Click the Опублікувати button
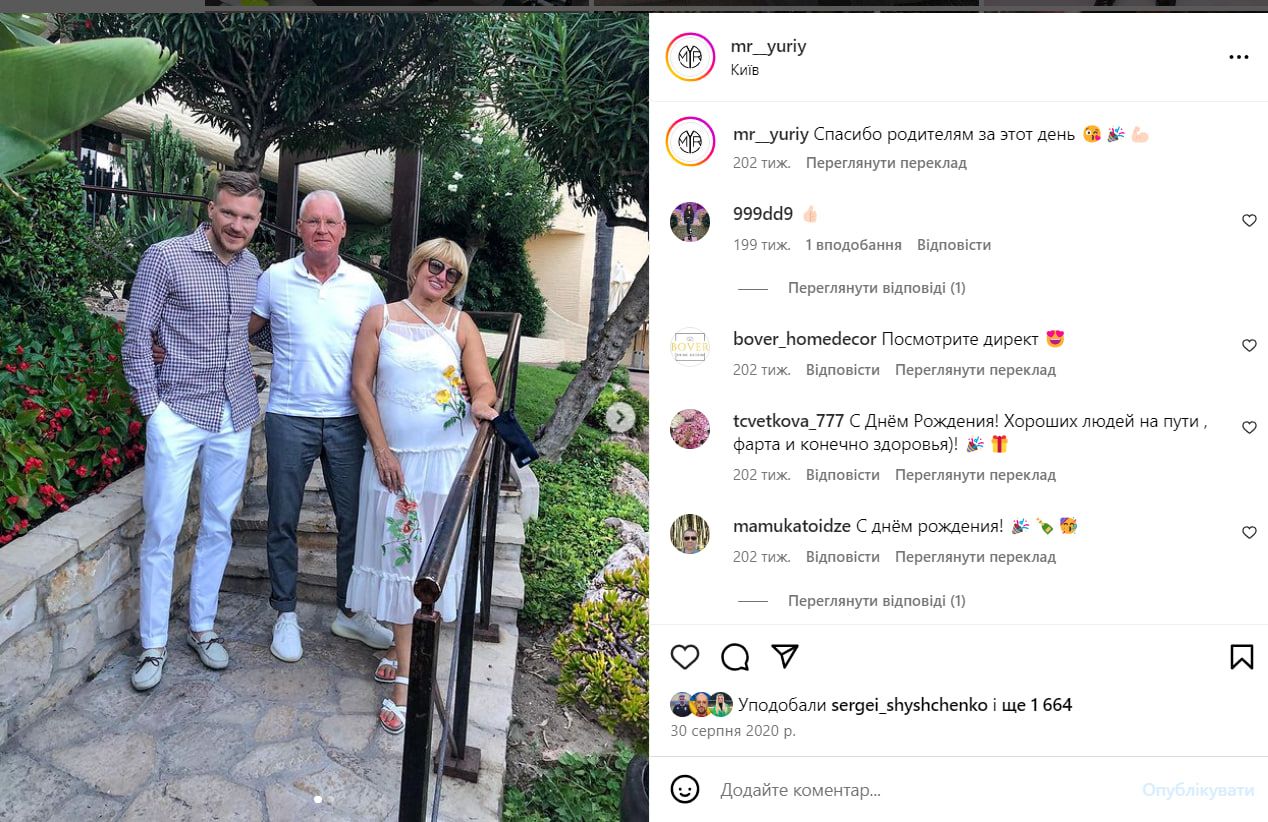This screenshot has height=822, width=1268. [1198, 790]
